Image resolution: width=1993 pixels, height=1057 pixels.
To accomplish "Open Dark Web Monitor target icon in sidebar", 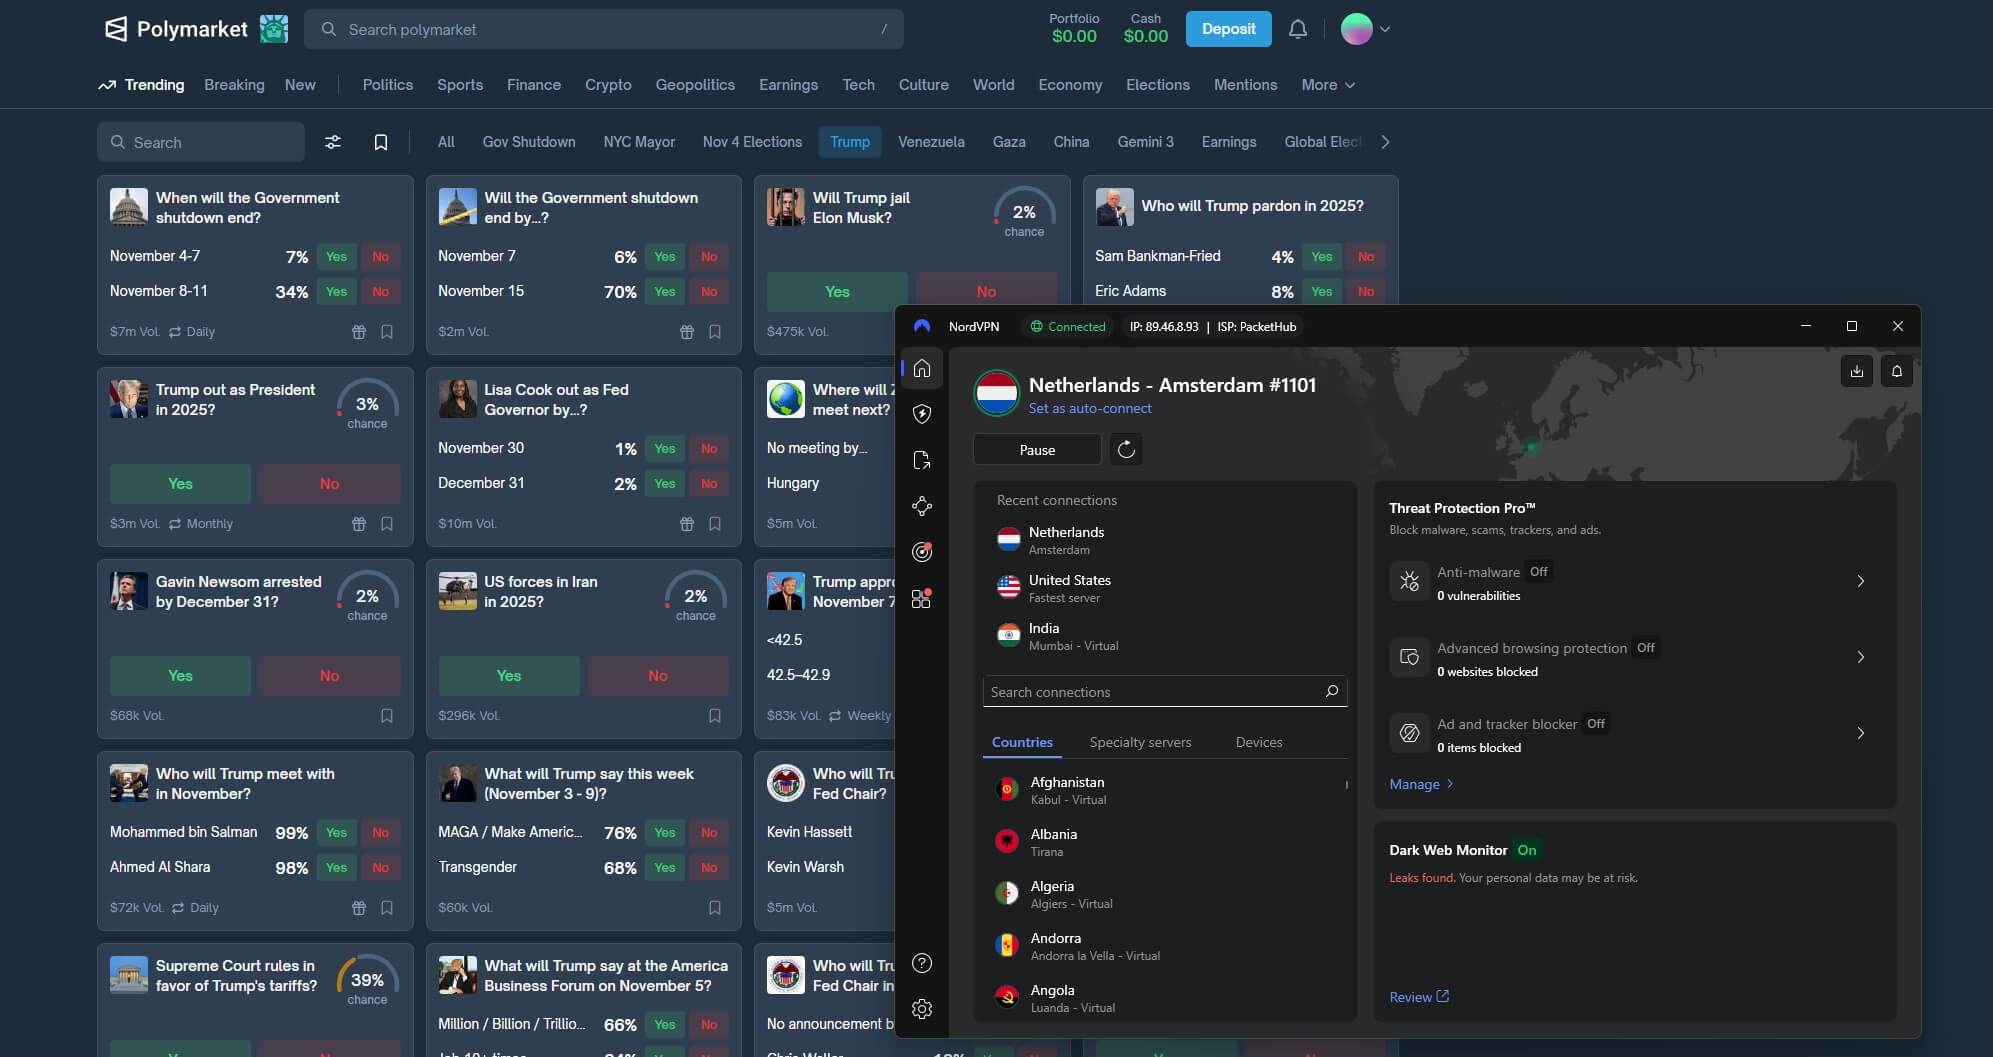I will click(x=922, y=552).
